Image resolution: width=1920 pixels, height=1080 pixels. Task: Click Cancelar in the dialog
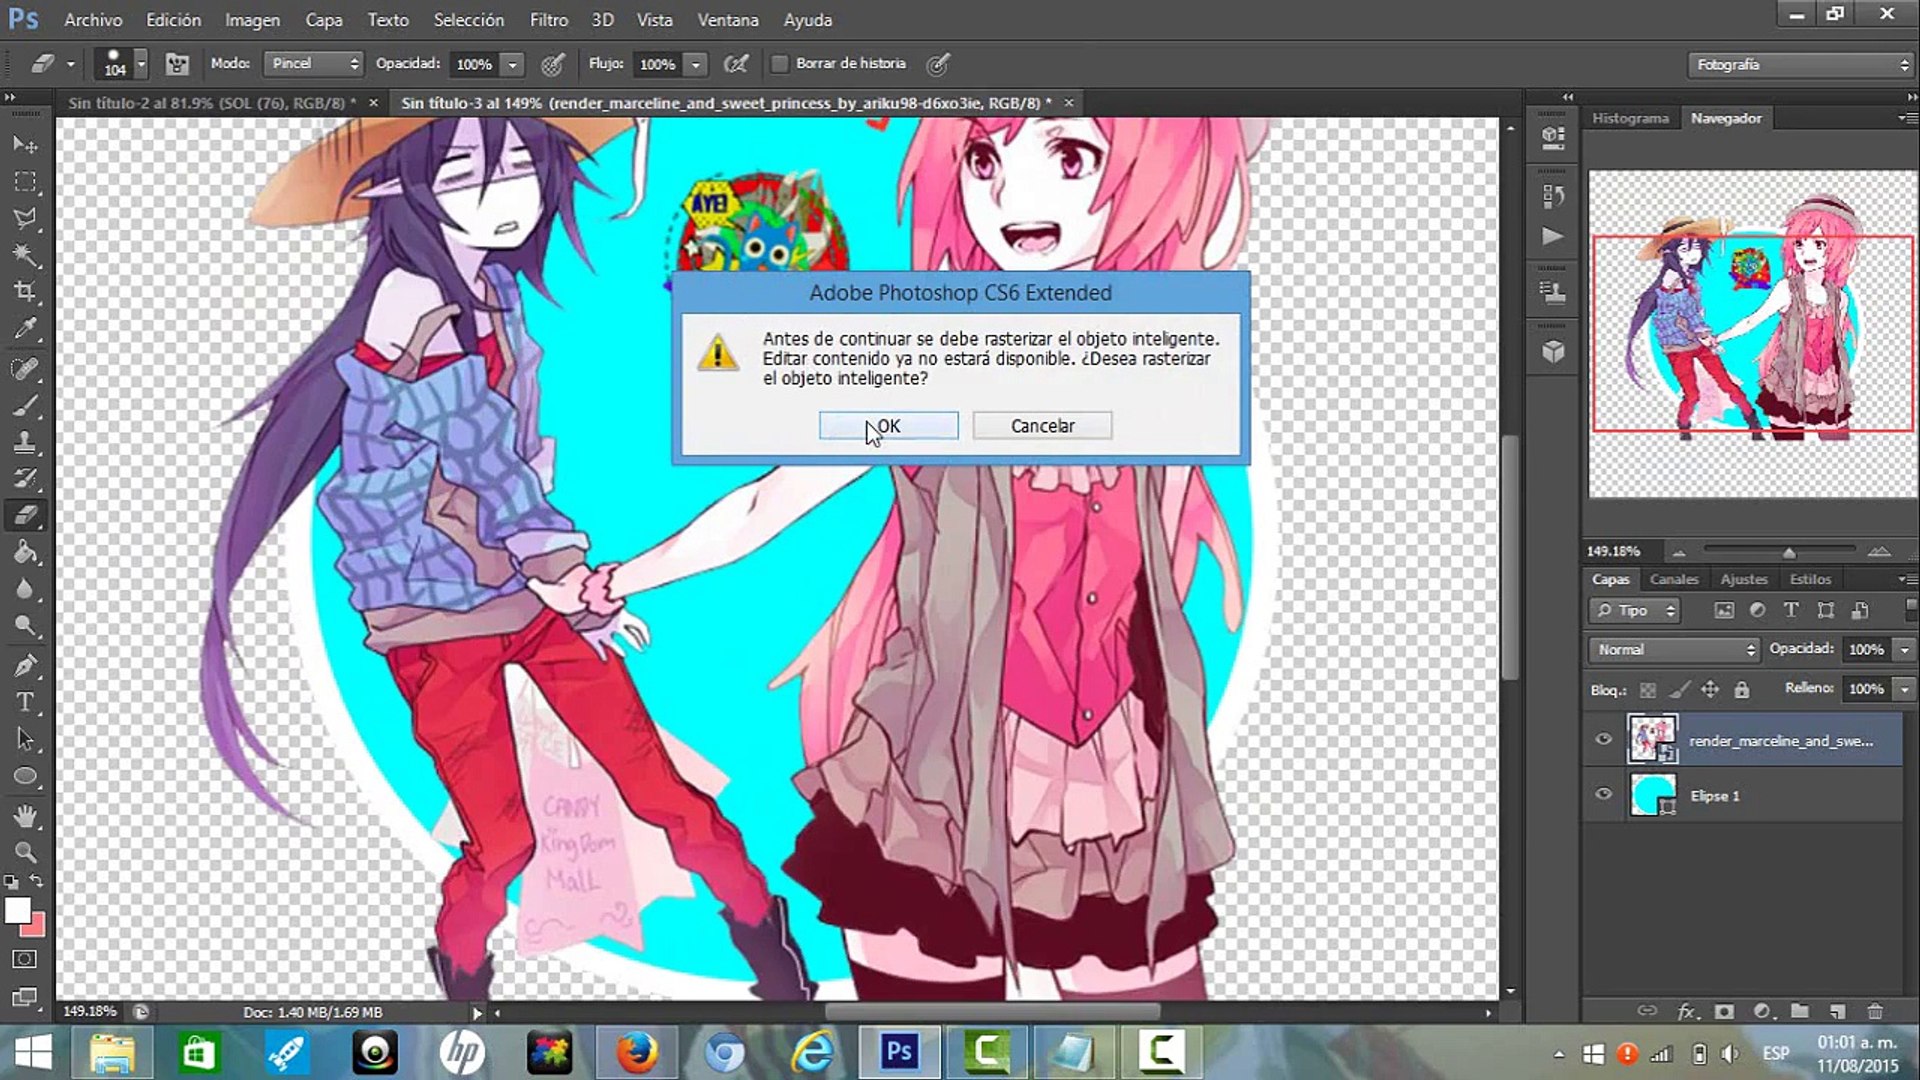click(1042, 426)
